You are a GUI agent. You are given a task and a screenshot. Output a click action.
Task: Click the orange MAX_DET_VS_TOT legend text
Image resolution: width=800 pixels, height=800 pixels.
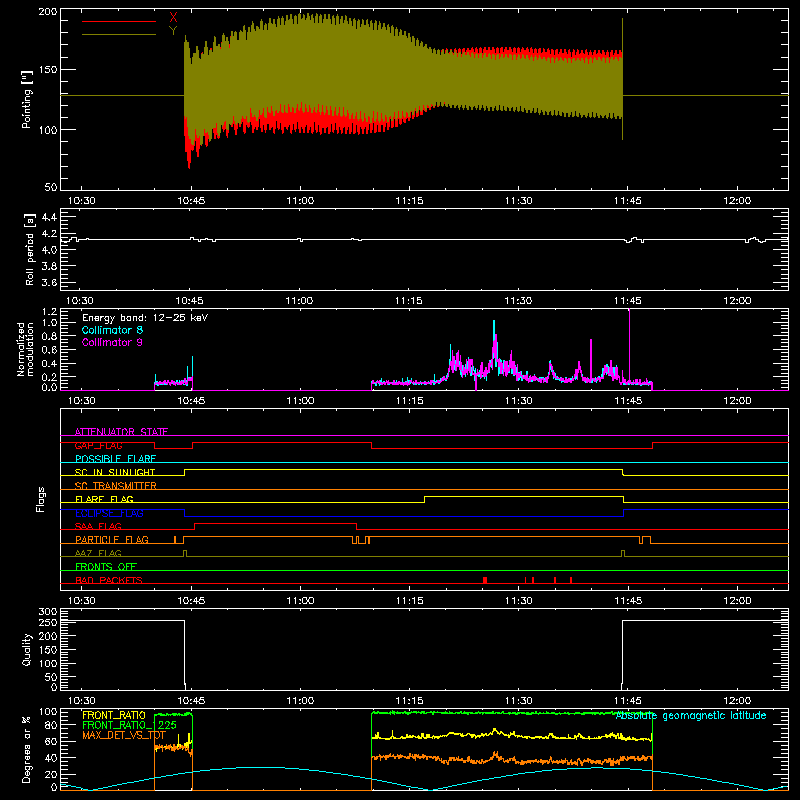tap(124, 735)
